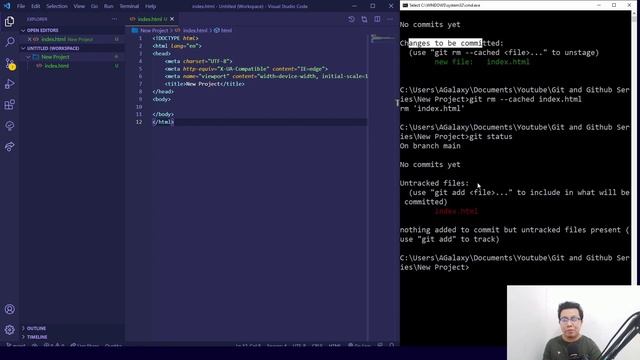The image size is (640, 360).
Task: Click the red index.html untracked file text
Action: pos(456,211)
